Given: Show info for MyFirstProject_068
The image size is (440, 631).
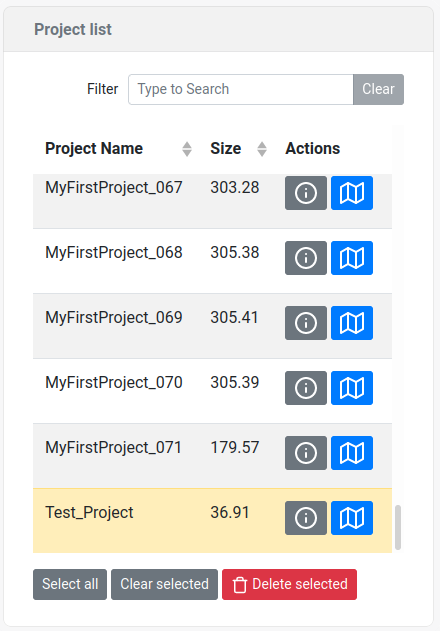Looking at the screenshot, I should pyautogui.click(x=306, y=258).
